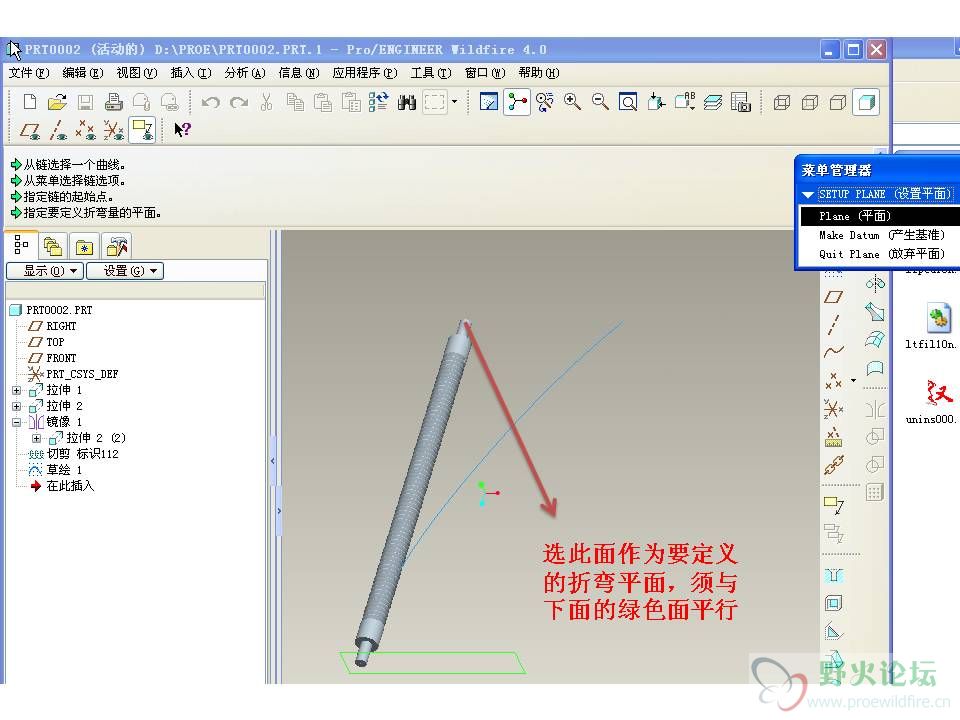The image size is (960, 720).
Task: Click the Cut scissors icon
Action: 266,102
